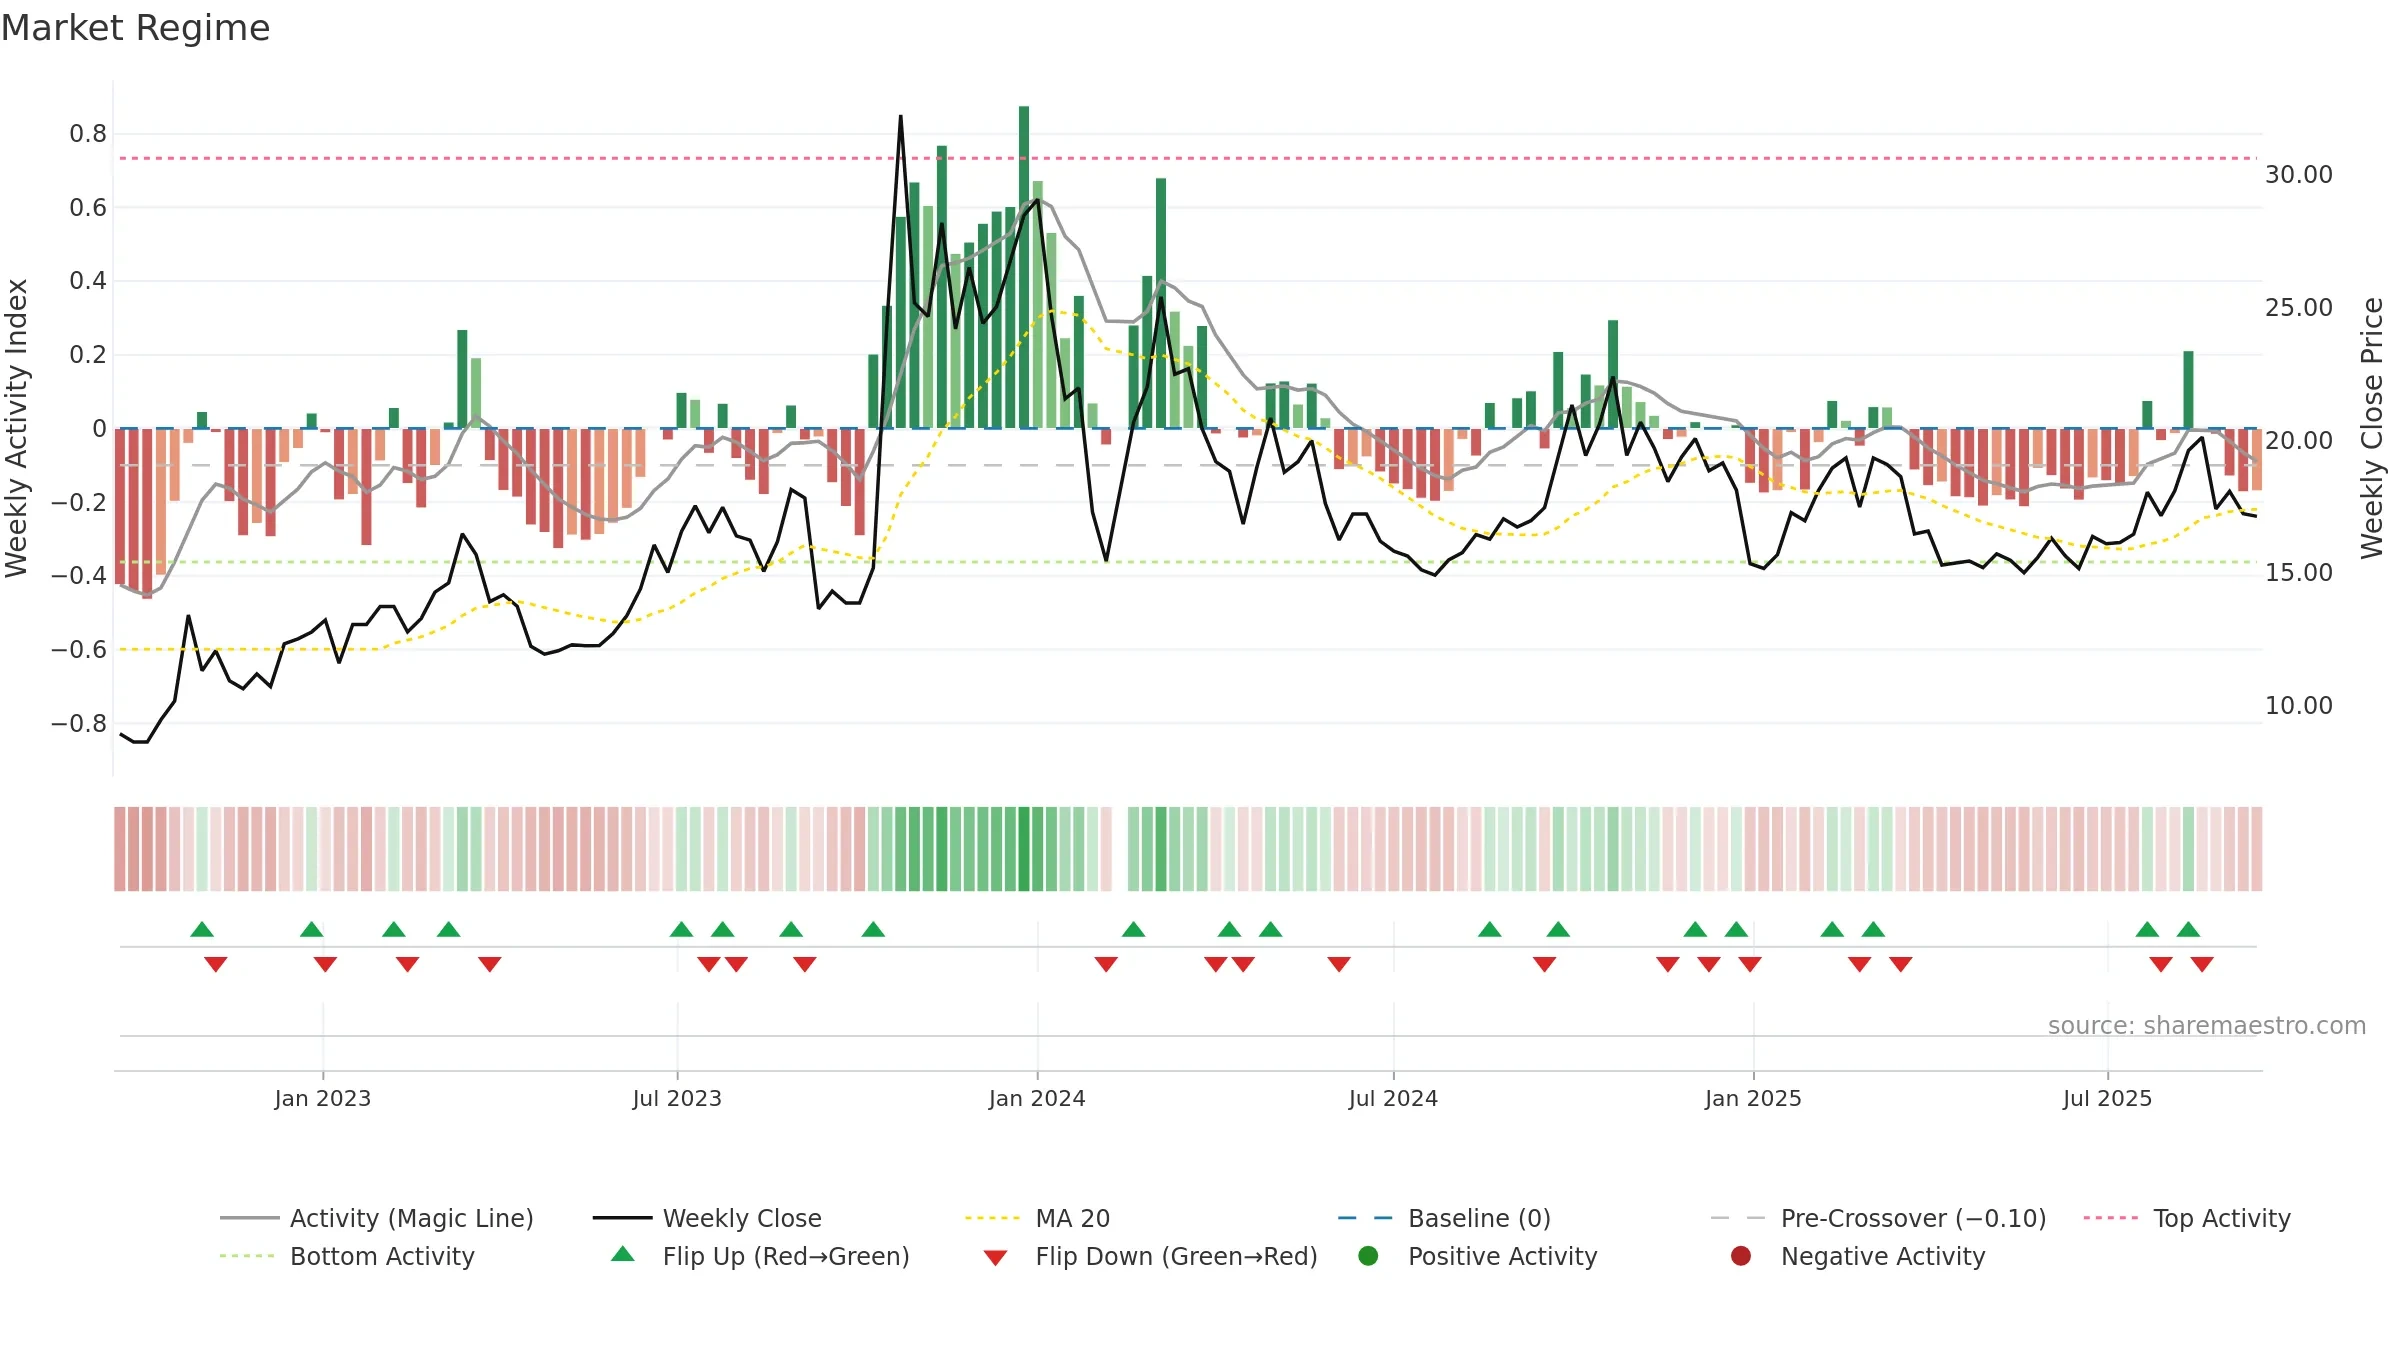Click the 15.00 price axis label
2400x1350 pixels.
tap(2298, 573)
